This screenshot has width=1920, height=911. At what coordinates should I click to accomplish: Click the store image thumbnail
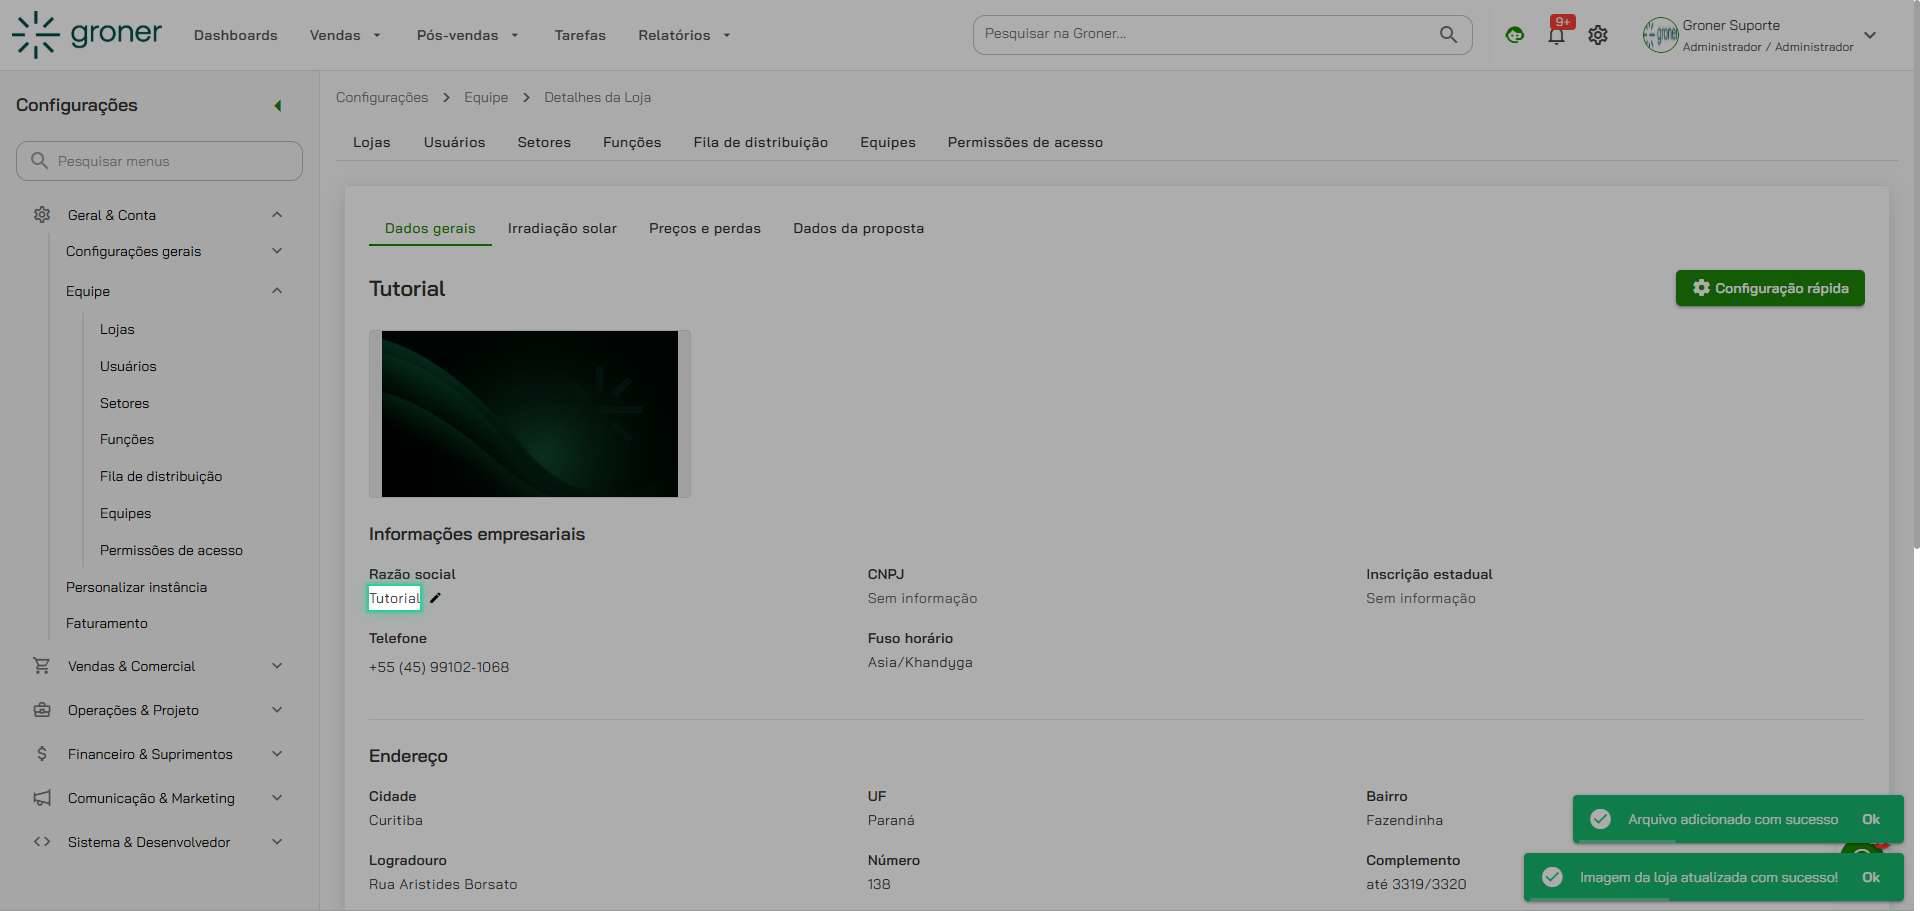(x=530, y=414)
